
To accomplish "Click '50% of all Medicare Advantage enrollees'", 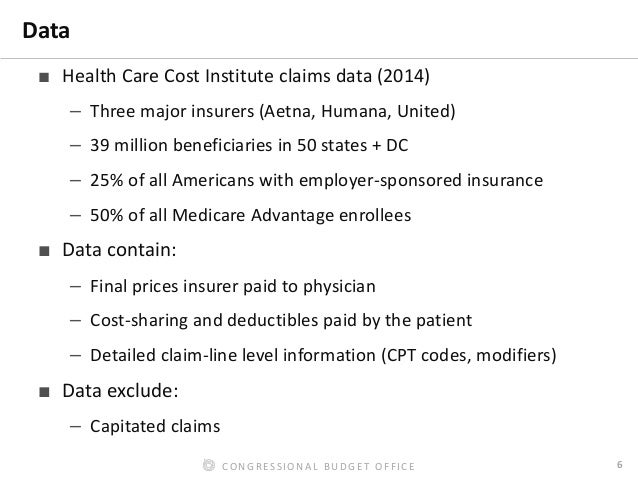I will [x=251, y=215].
